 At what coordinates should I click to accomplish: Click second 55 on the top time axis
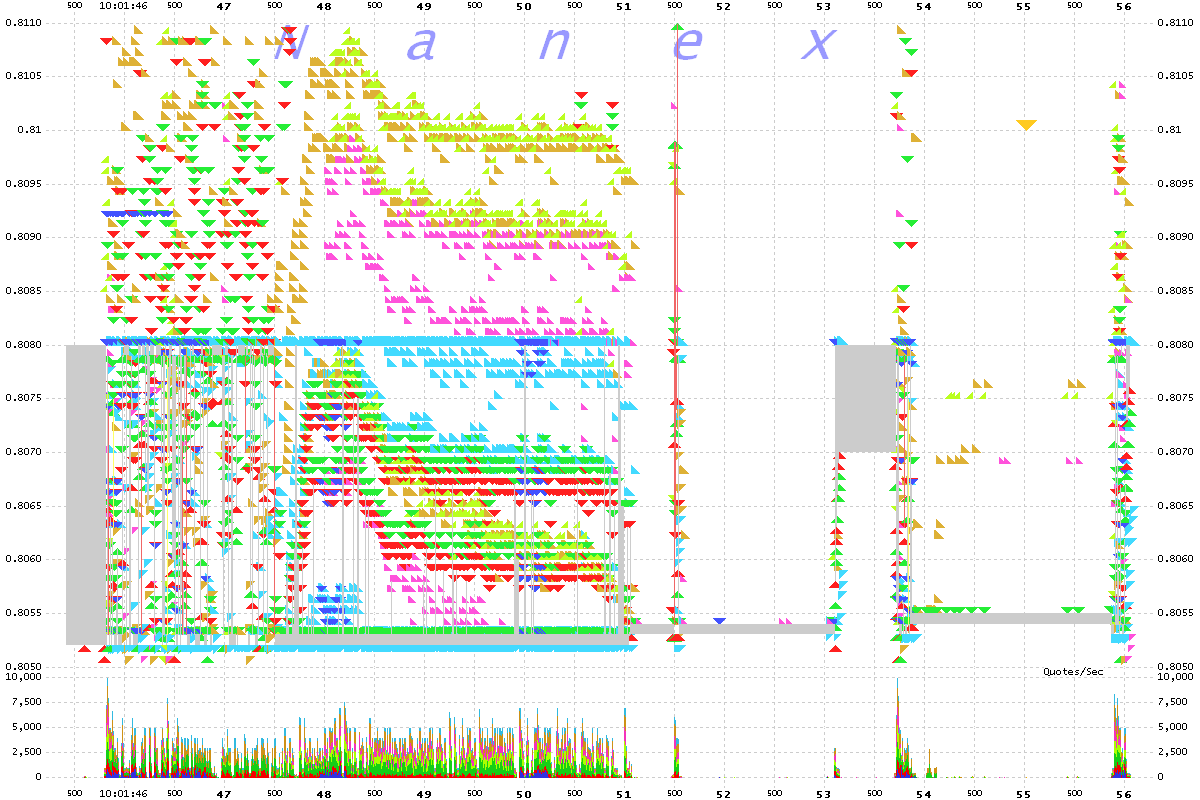point(1024,6)
